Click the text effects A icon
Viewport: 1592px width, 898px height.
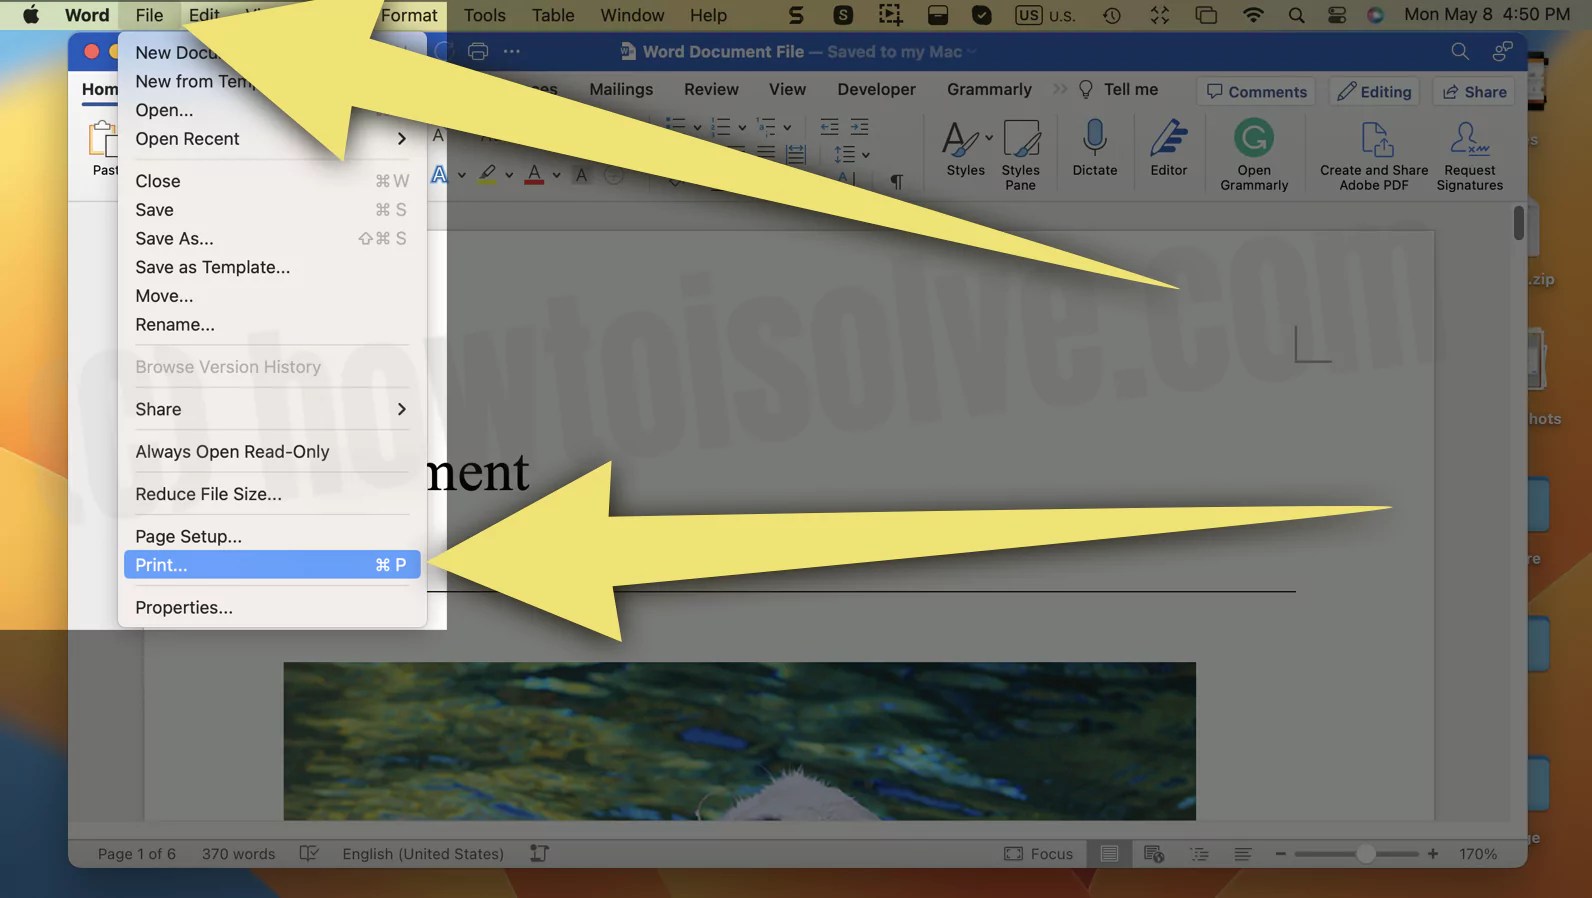(439, 175)
